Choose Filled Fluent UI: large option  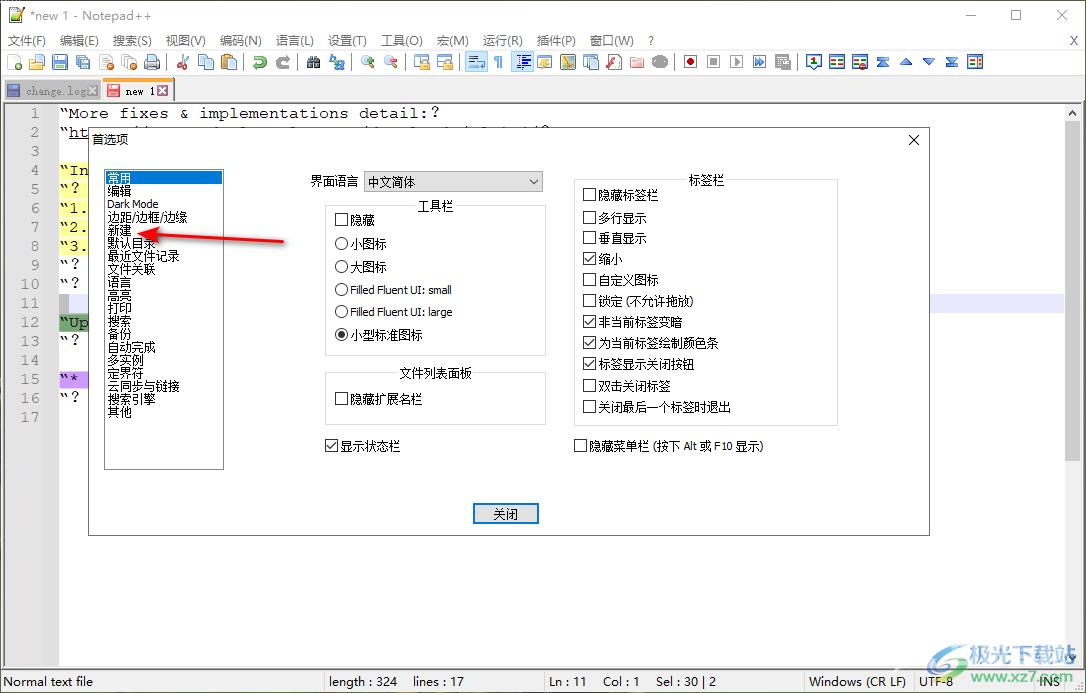click(341, 312)
